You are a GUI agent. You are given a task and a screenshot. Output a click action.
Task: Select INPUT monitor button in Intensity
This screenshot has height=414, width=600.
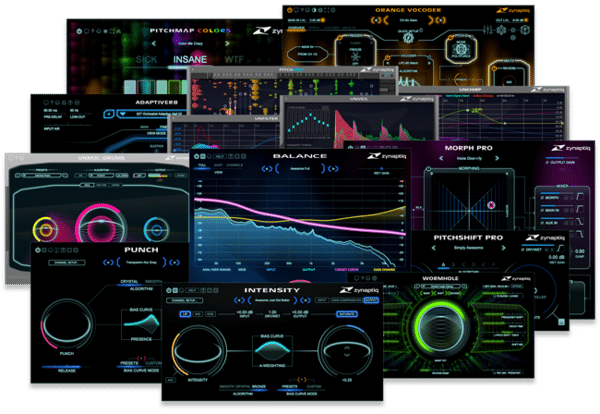[x=322, y=300]
